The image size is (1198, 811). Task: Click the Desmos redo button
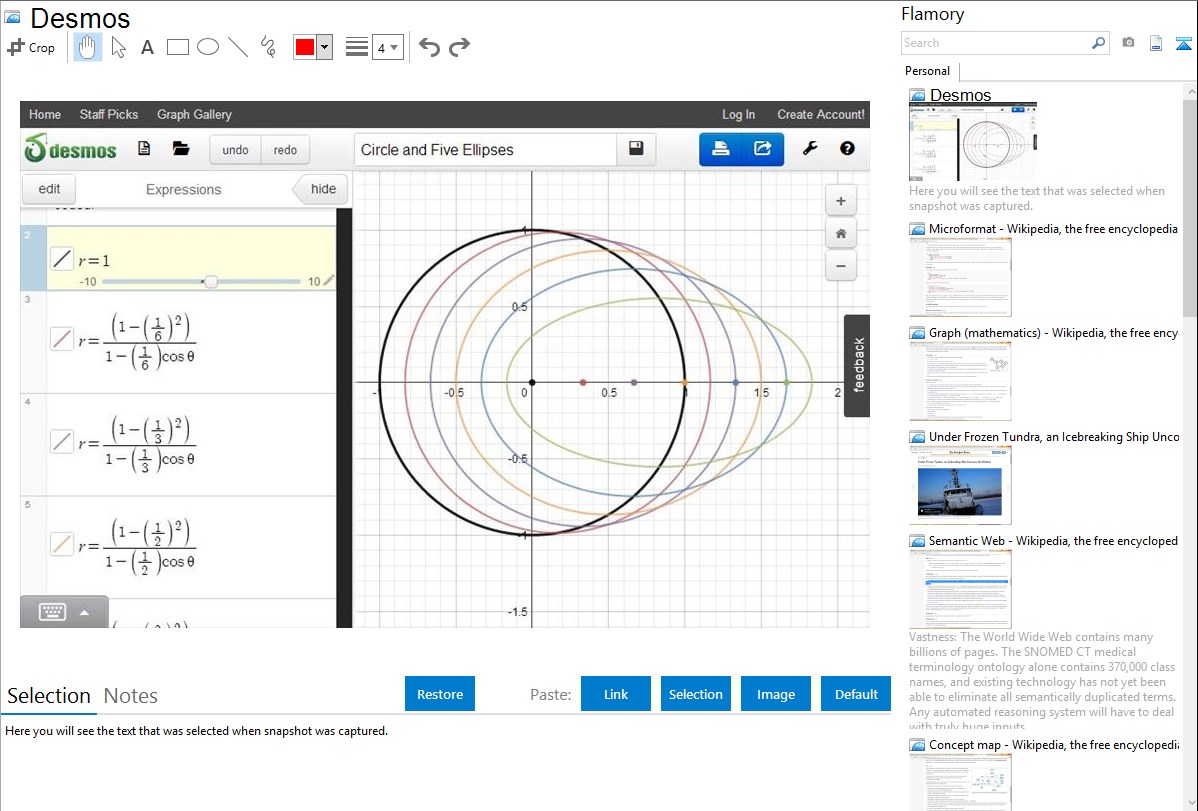[x=285, y=150]
